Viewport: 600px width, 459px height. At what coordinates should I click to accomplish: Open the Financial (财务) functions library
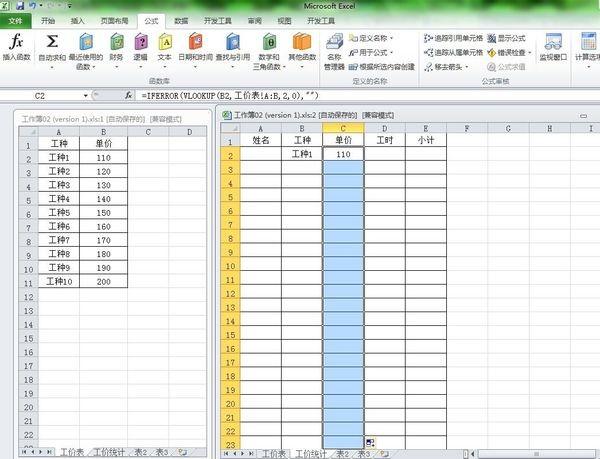tap(117, 47)
